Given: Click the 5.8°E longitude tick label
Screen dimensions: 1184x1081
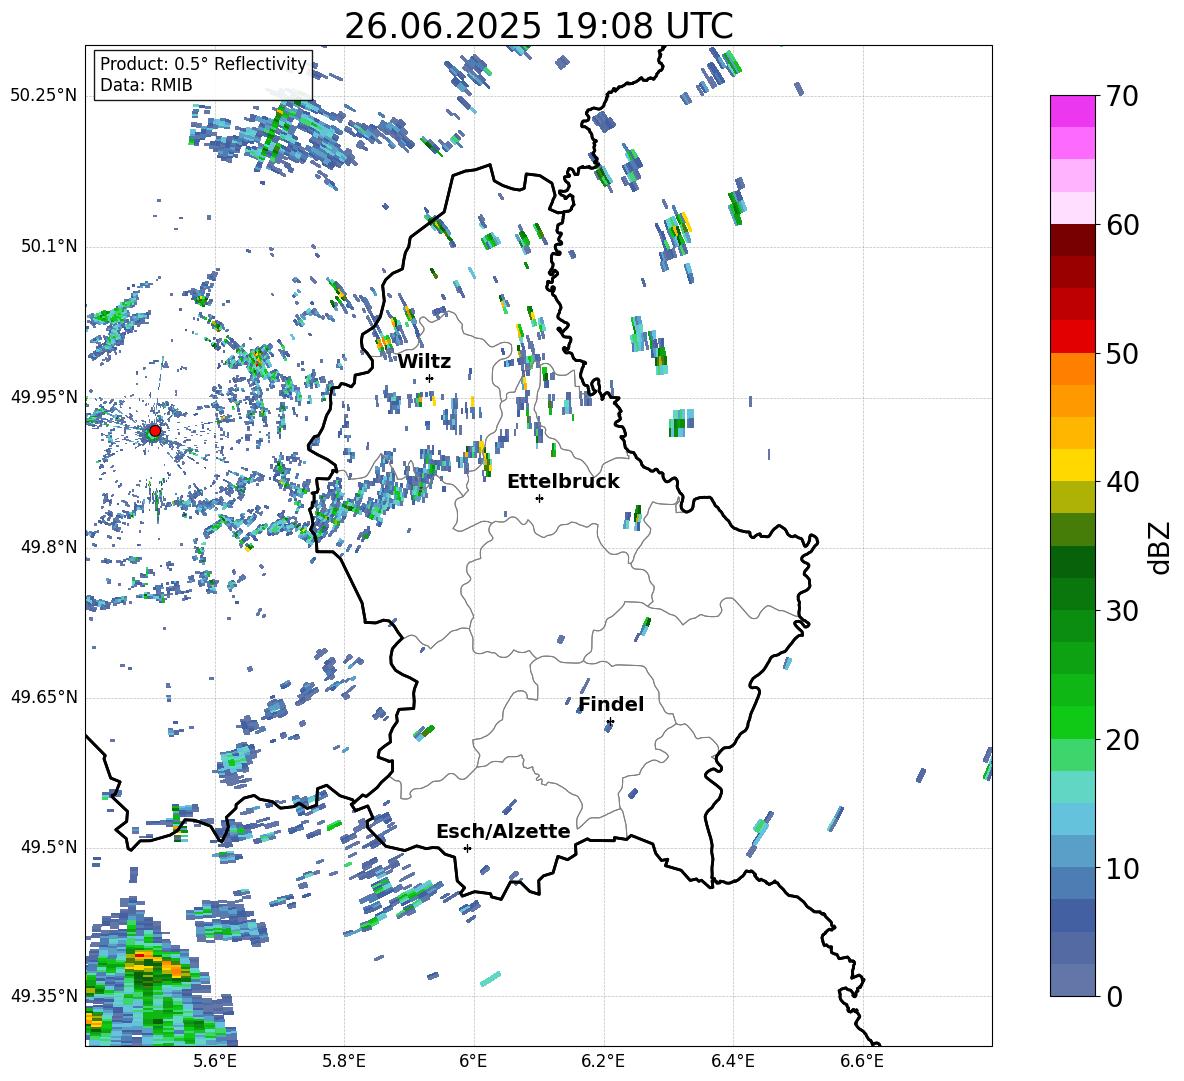Looking at the screenshot, I should coord(344,1061).
